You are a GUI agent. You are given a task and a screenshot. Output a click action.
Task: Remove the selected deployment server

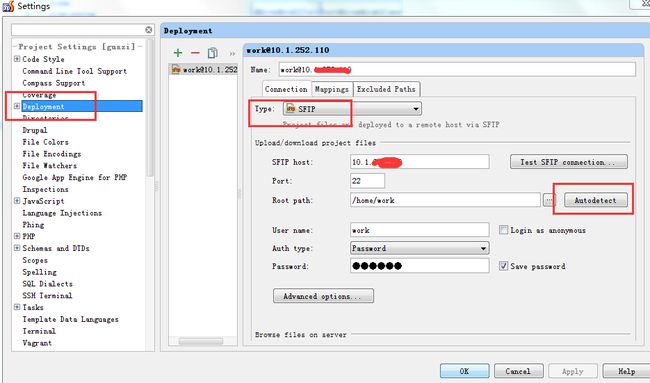(195, 53)
